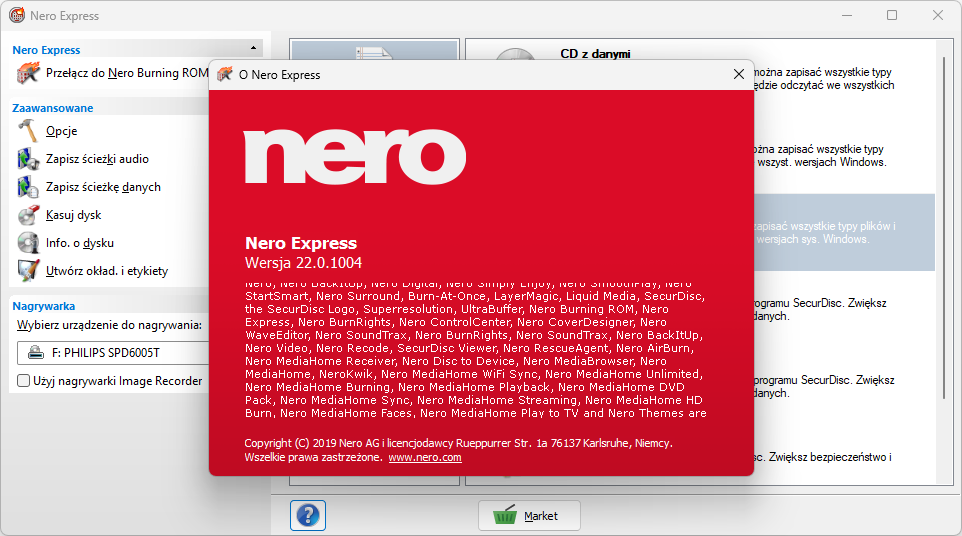The height and width of the screenshot is (536, 962).
Task: Click the large nero logo in dialog
Action: coord(355,156)
